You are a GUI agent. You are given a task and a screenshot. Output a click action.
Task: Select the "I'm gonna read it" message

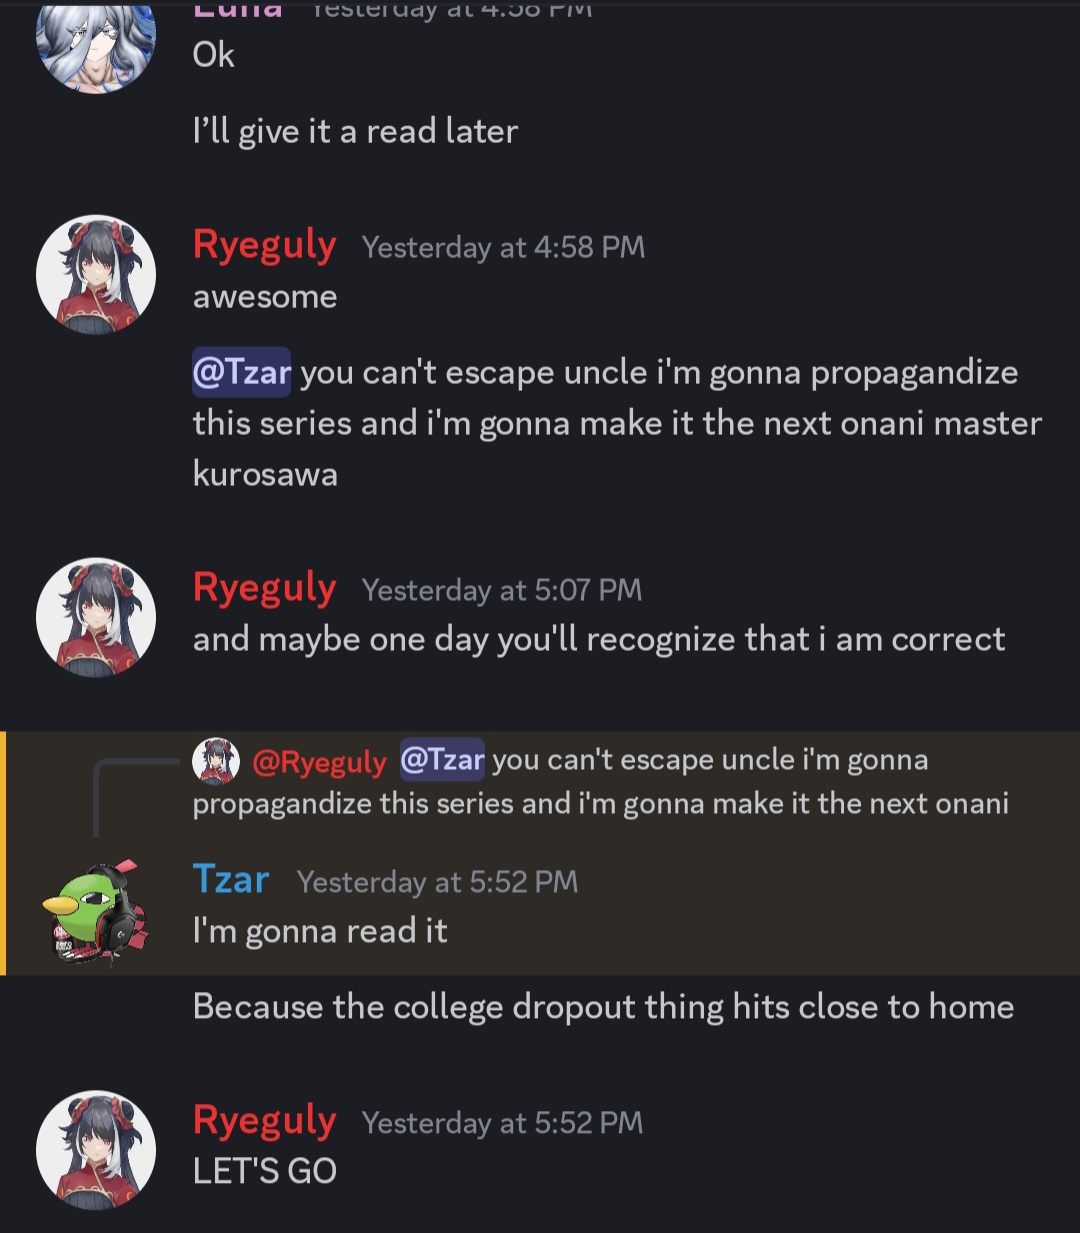(320, 931)
